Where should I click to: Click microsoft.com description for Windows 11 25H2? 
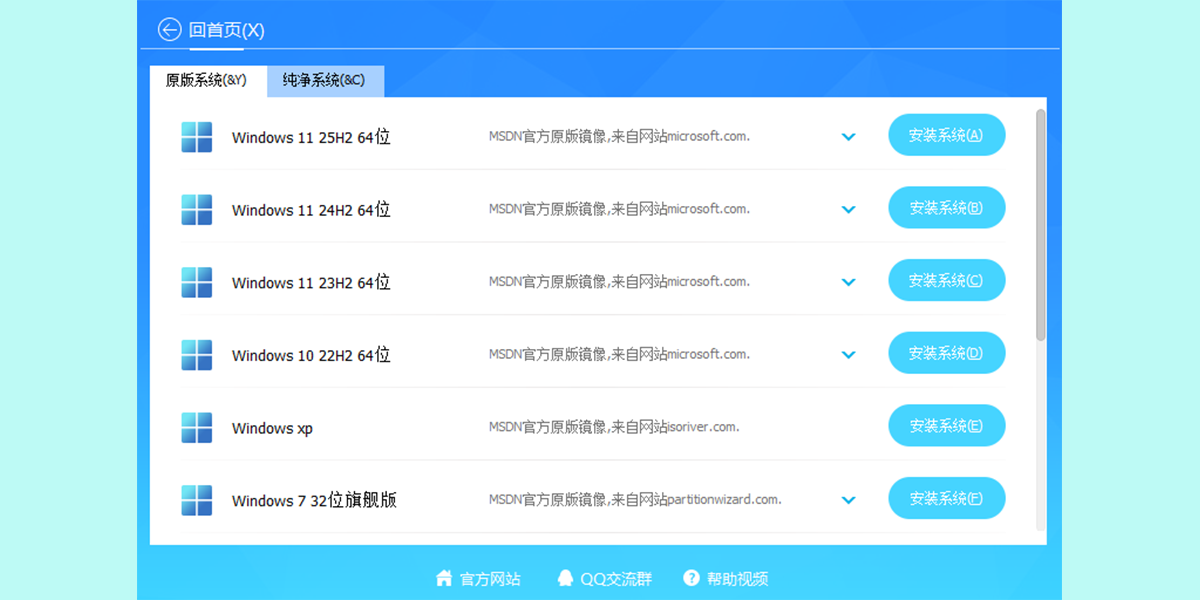(619, 136)
